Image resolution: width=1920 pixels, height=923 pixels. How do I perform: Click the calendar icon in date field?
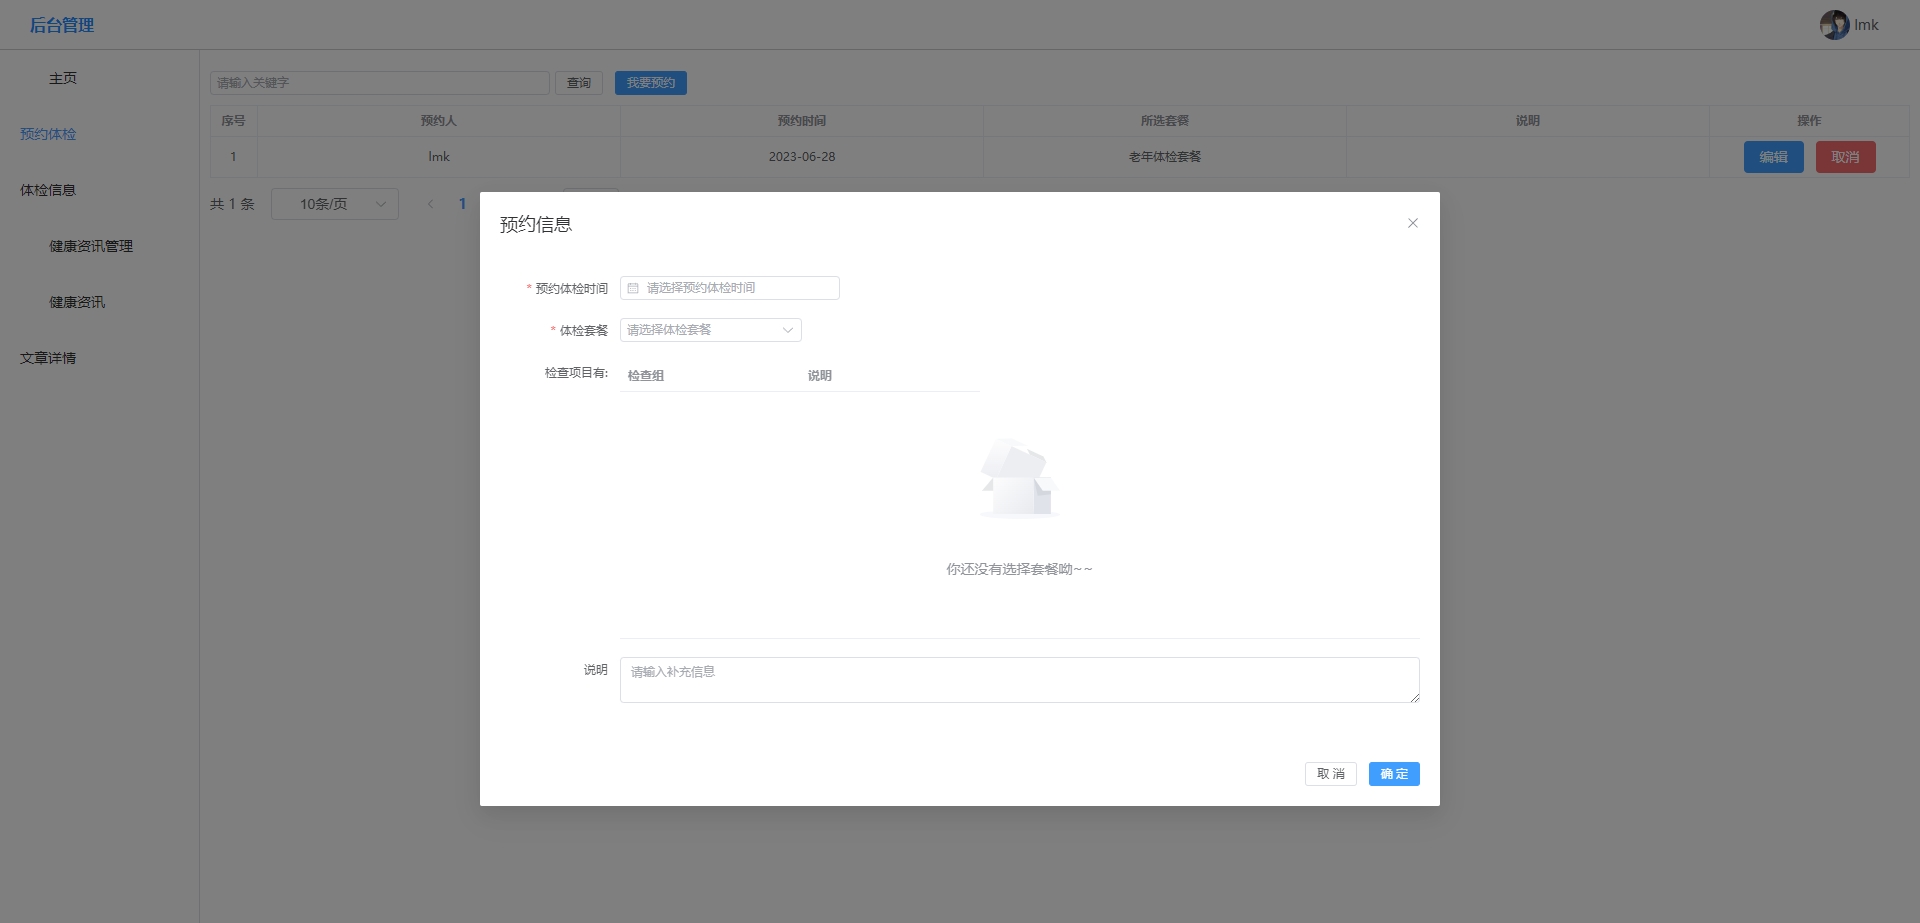[633, 288]
